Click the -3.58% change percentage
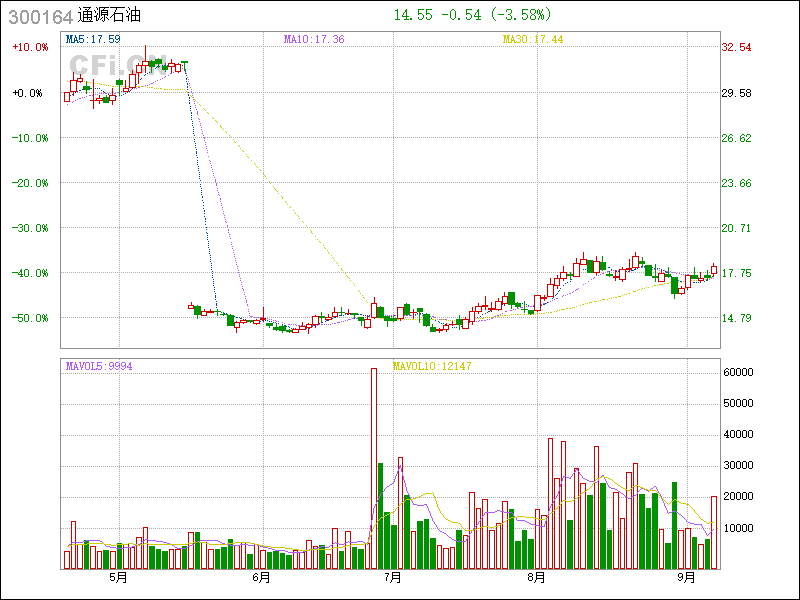The height and width of the screenshot is (600, 800). coord(521,15)
